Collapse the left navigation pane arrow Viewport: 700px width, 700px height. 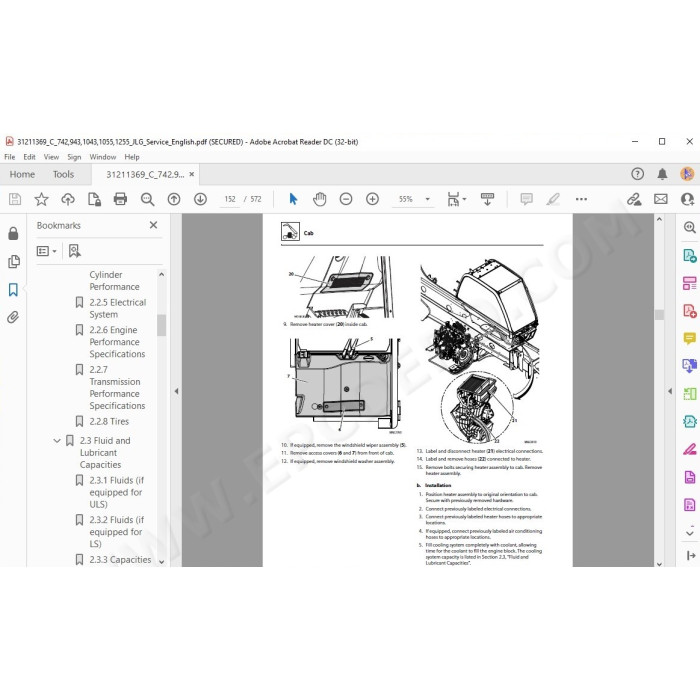(176, 391)
